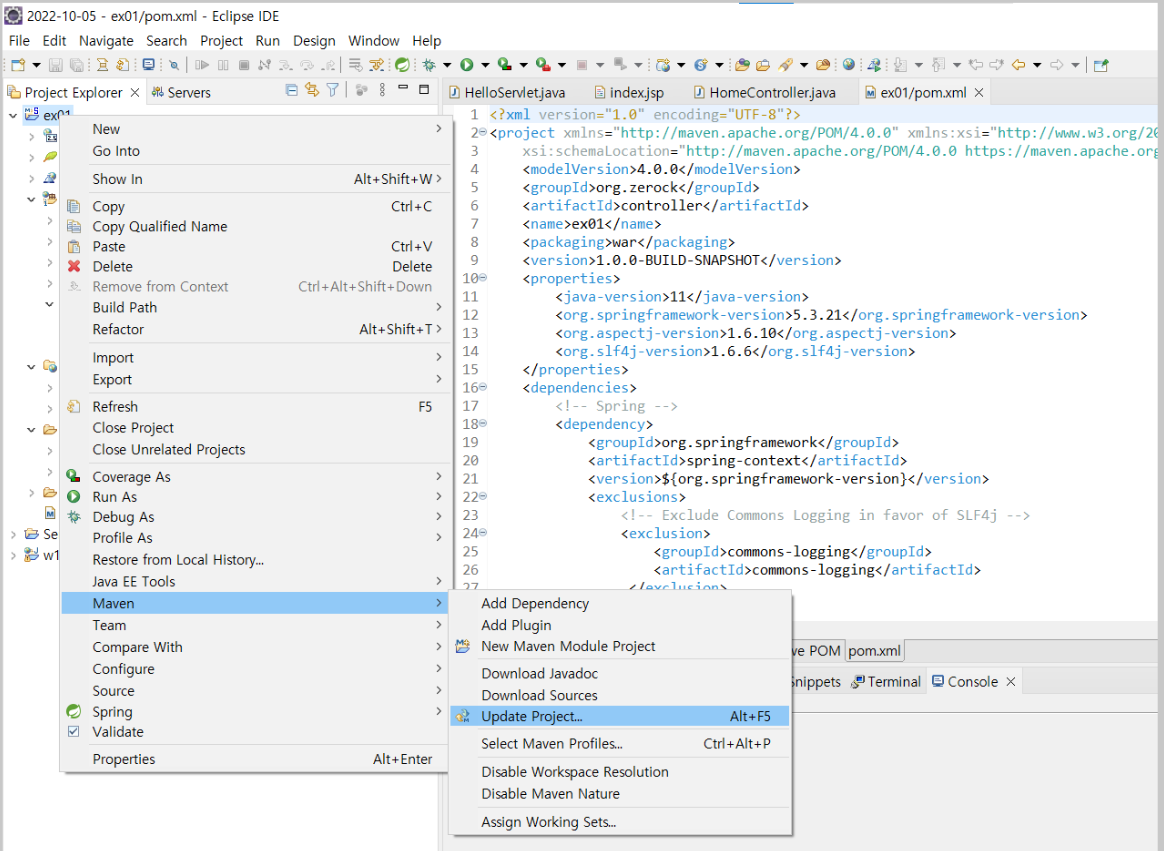Switch to the Servers view tab
Image resolution: width=1164 pixels, height=851 pixels.
pyautogui.click(x=181, y=93)
